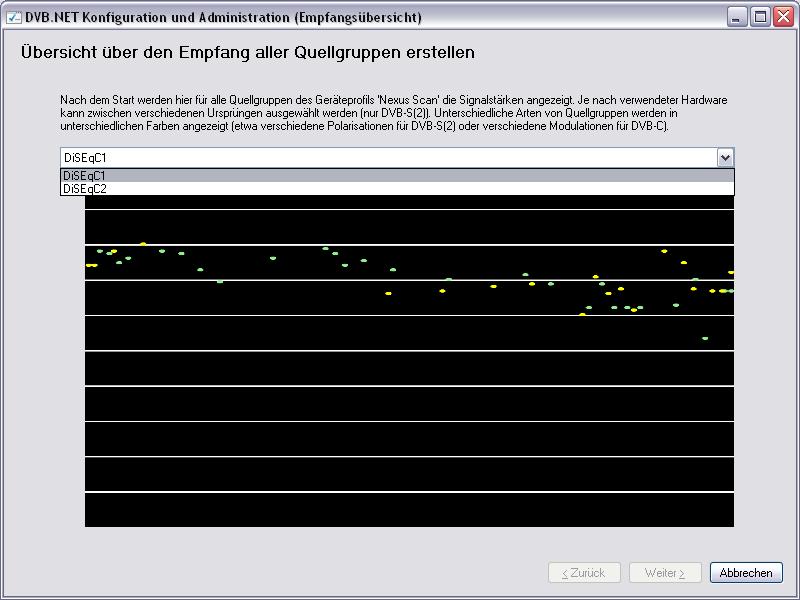Click the greyed-out Weiter button
This screenshot has height=600, width=800.
[665, 573]
